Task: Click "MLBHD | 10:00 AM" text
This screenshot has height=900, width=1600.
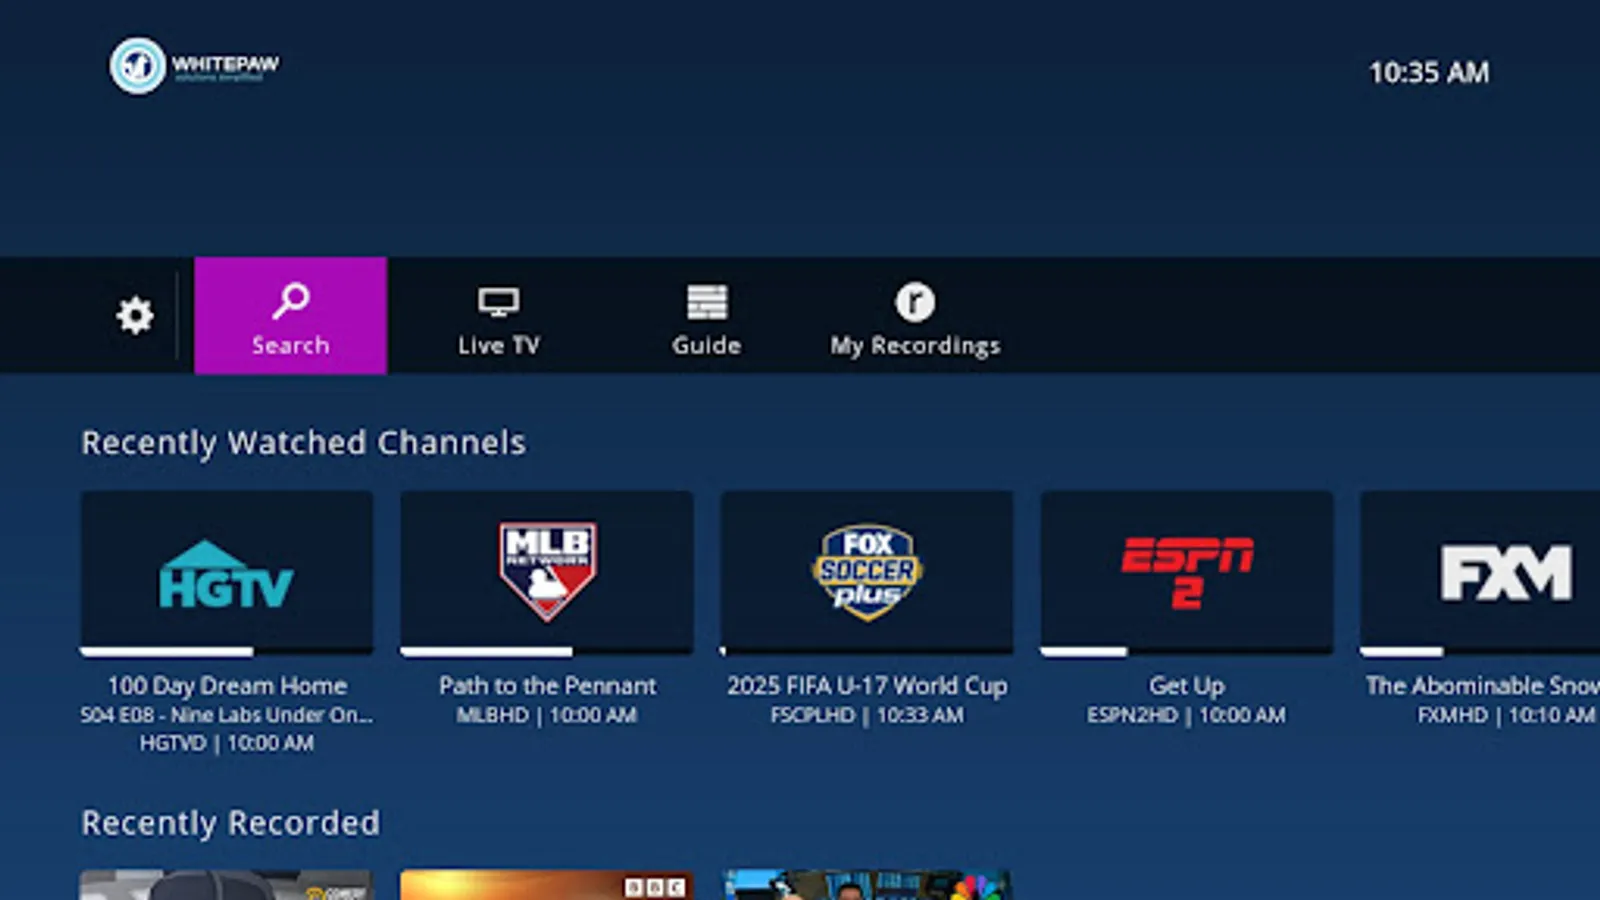Action: pyautogui.click(x=547, y=715)
